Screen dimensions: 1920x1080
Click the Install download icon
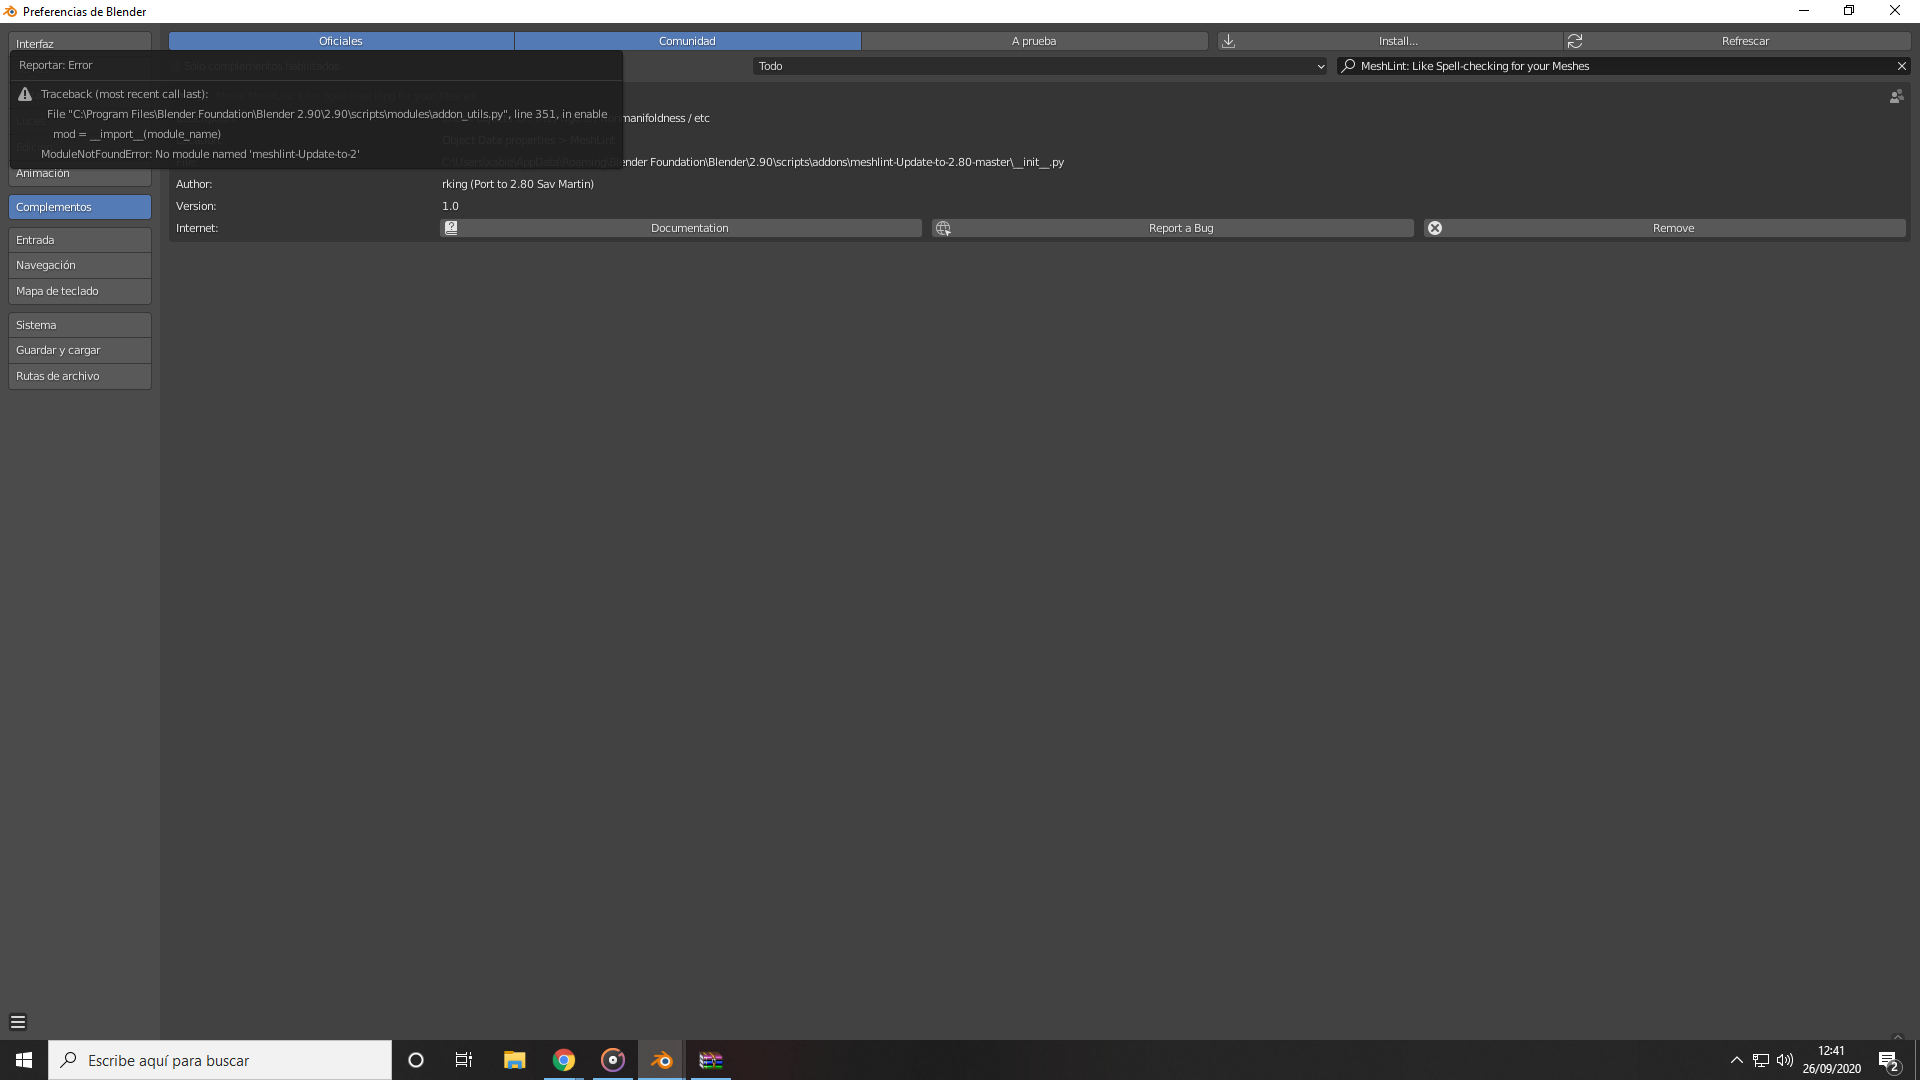click(1228, 41)
